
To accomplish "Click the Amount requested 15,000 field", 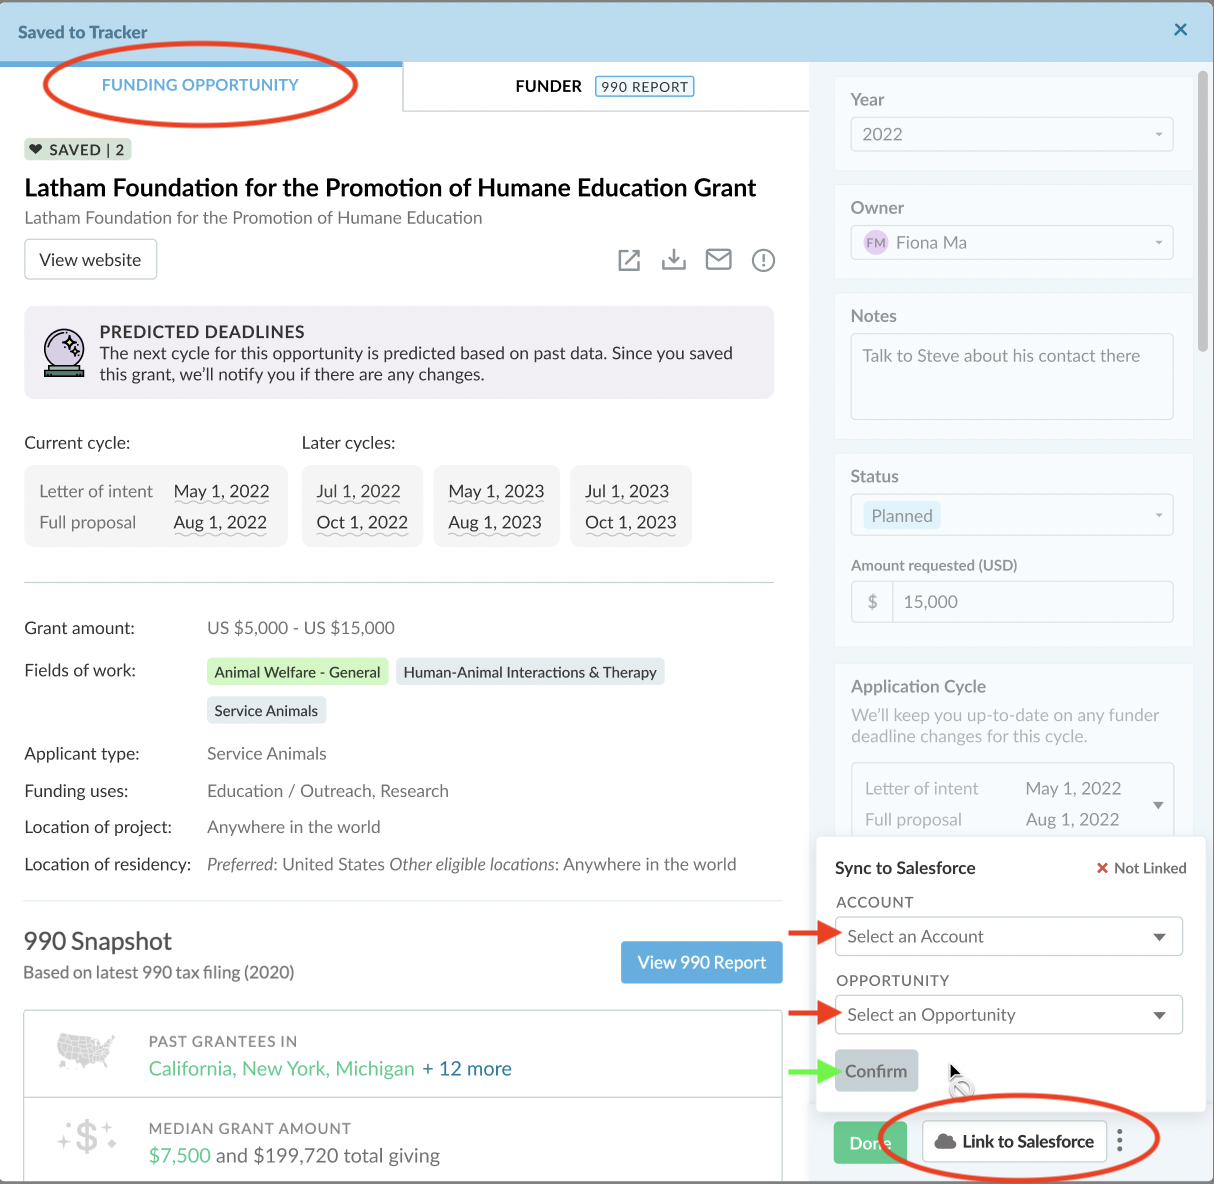I will 1032,602.
